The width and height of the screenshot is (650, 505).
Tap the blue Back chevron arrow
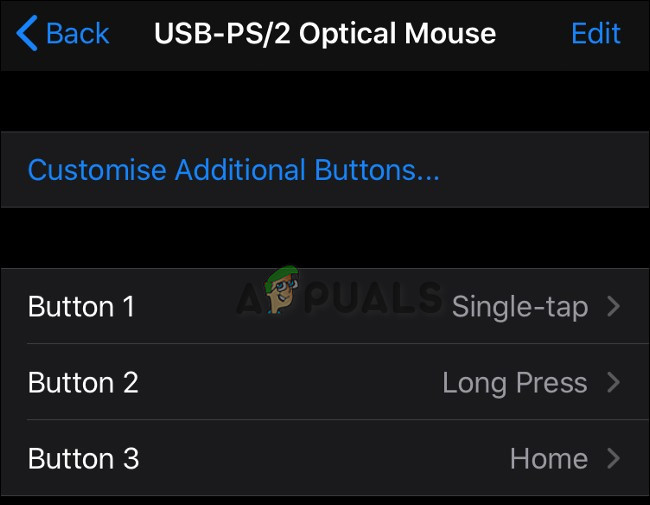(x=27, y=33)
